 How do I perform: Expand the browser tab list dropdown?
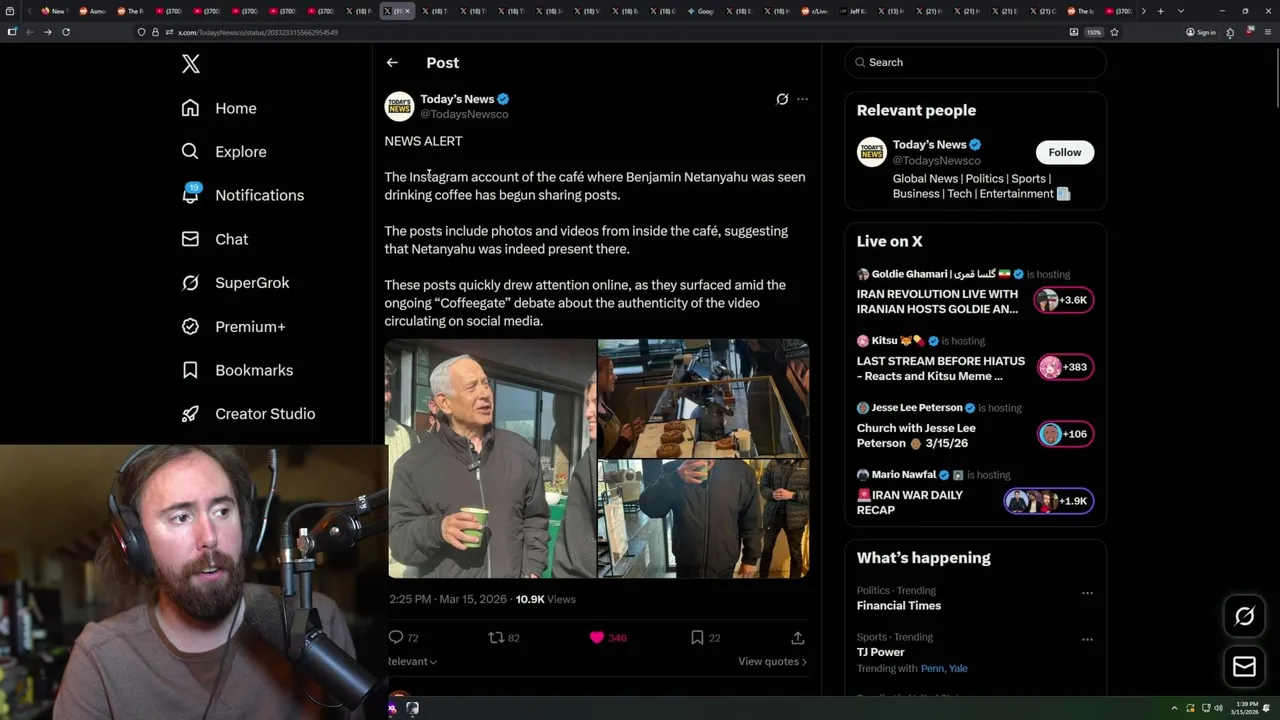[x=1181, y=11]
